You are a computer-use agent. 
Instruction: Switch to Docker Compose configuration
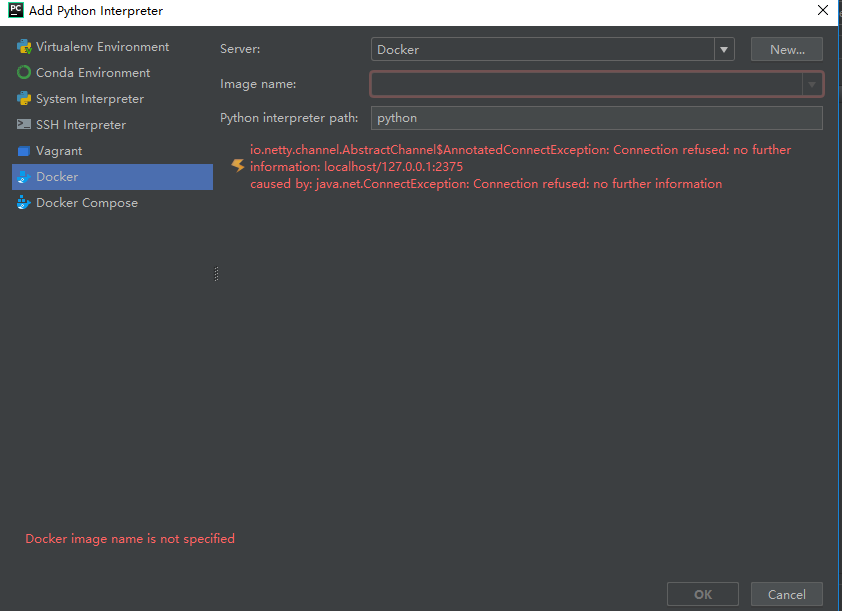click(x=87, y=202)
